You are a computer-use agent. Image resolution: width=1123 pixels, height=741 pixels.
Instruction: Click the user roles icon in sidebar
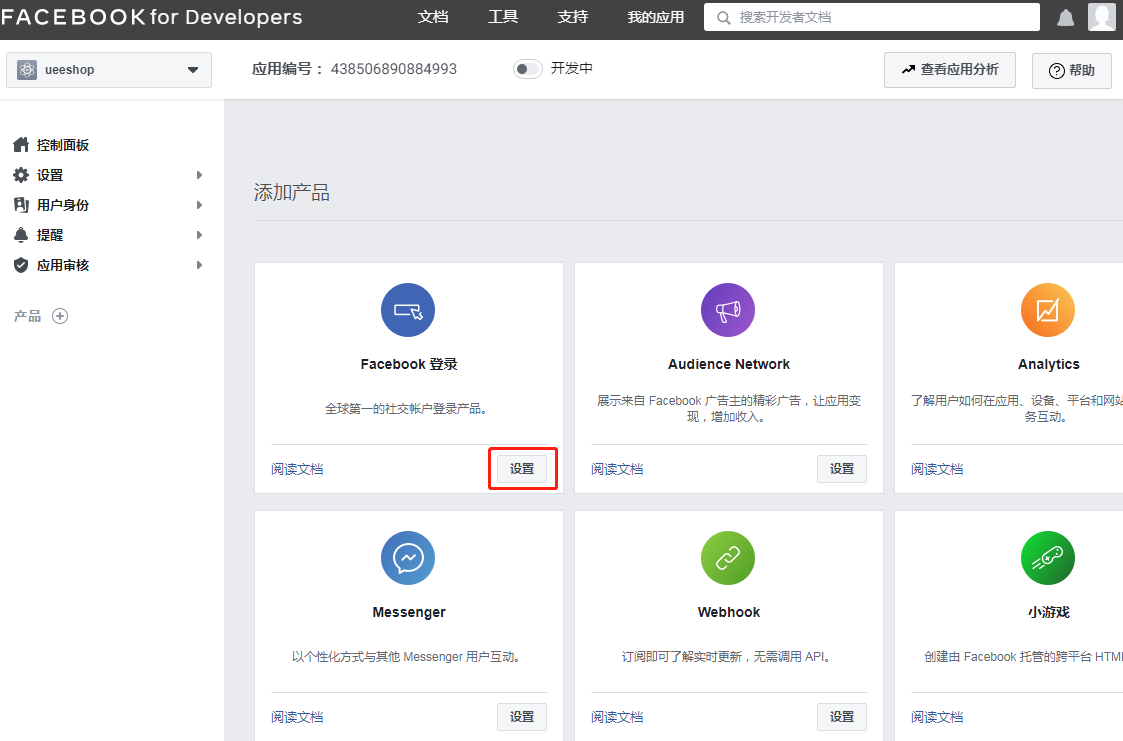[21, 205]
